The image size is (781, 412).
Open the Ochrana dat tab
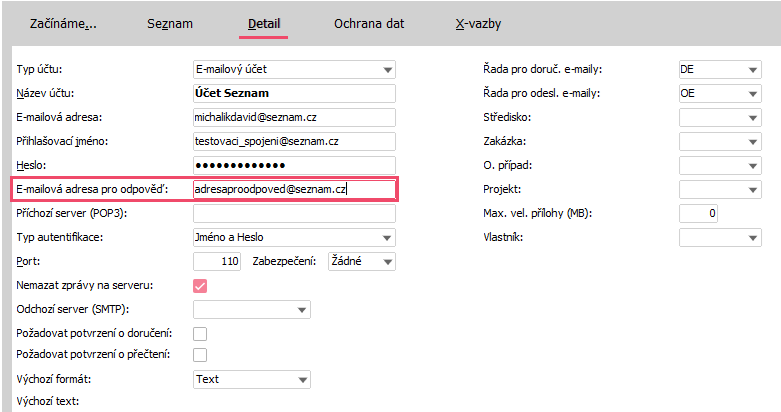coord(369,24)
